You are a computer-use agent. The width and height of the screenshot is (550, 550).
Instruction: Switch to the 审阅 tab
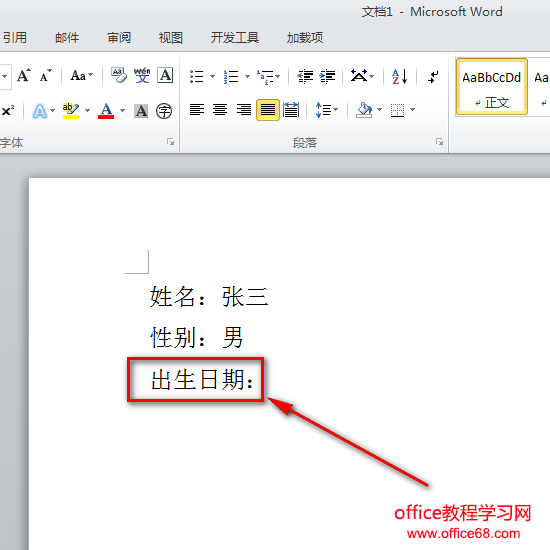point(119,38)
